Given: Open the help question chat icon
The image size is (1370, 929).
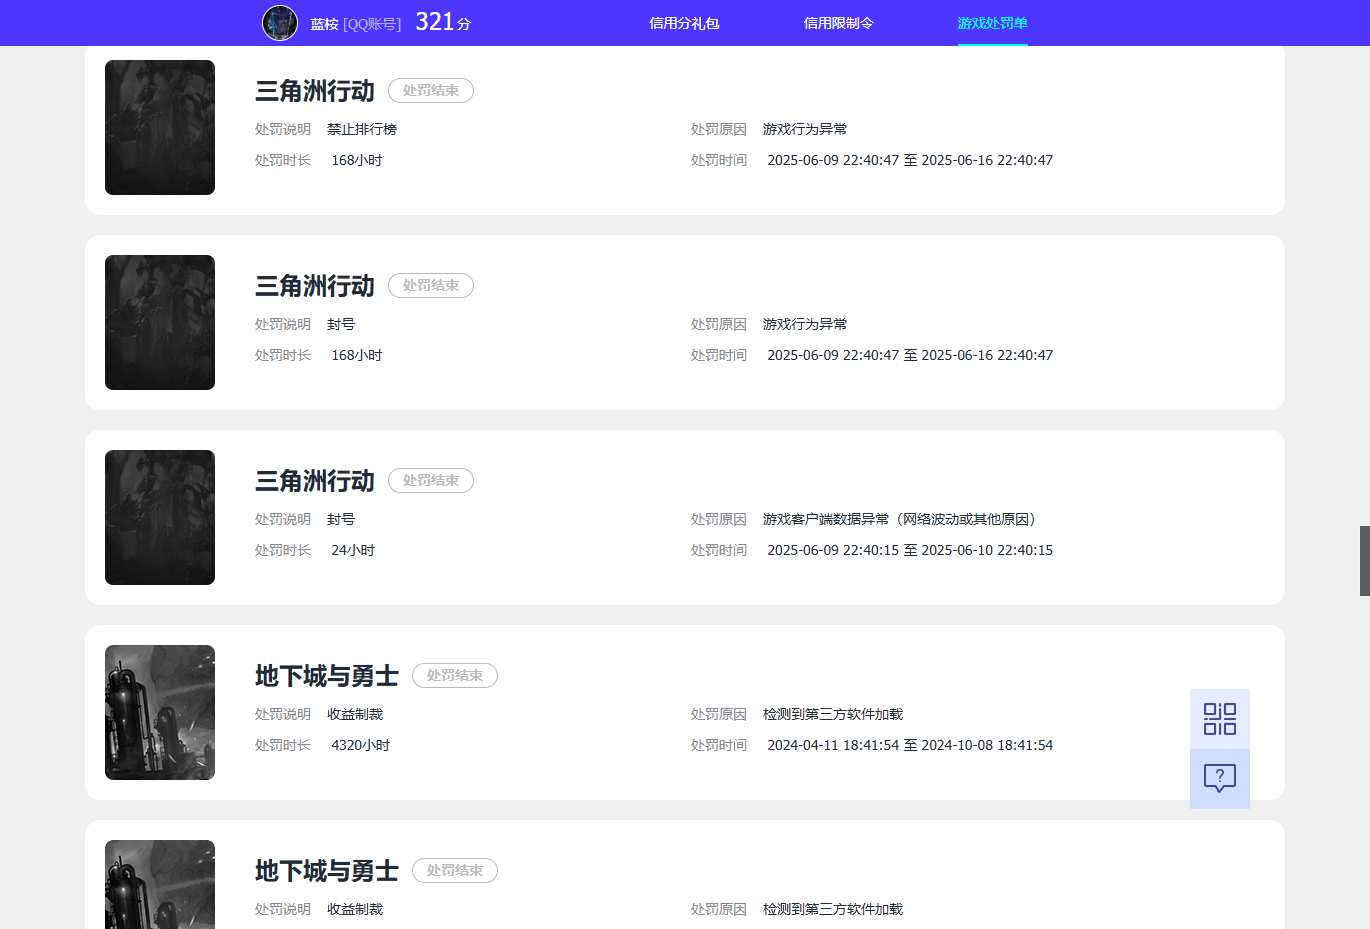Looking at the screenshot, I should [x=1219, y=778].
